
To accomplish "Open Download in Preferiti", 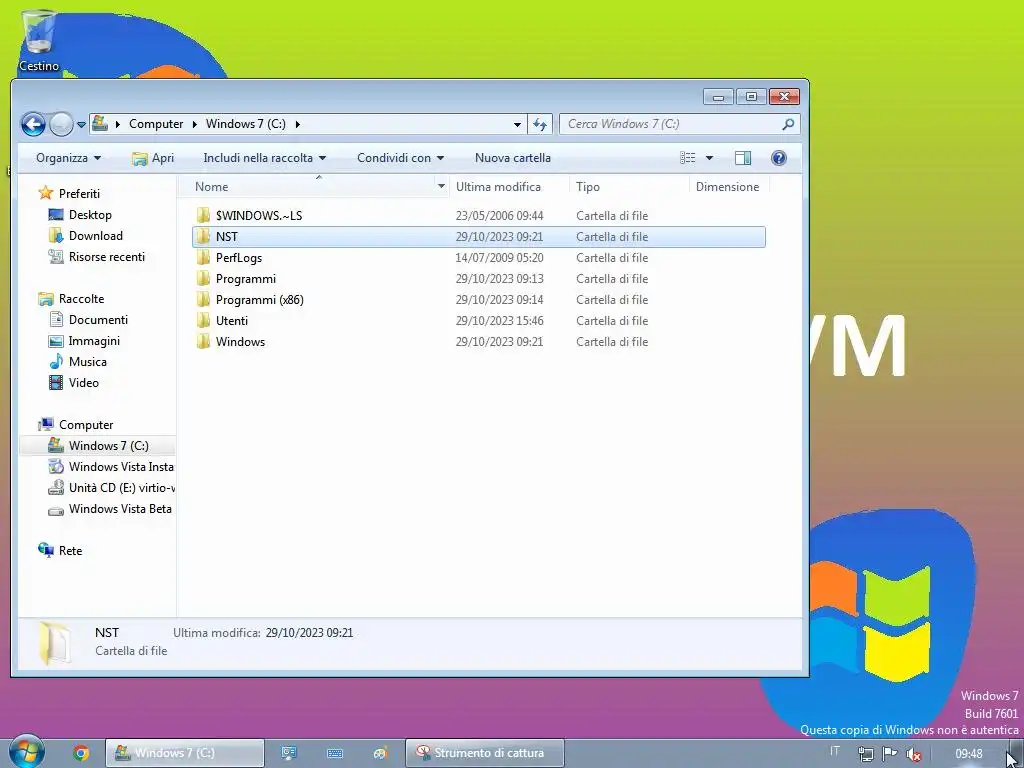I will (95, 236).
